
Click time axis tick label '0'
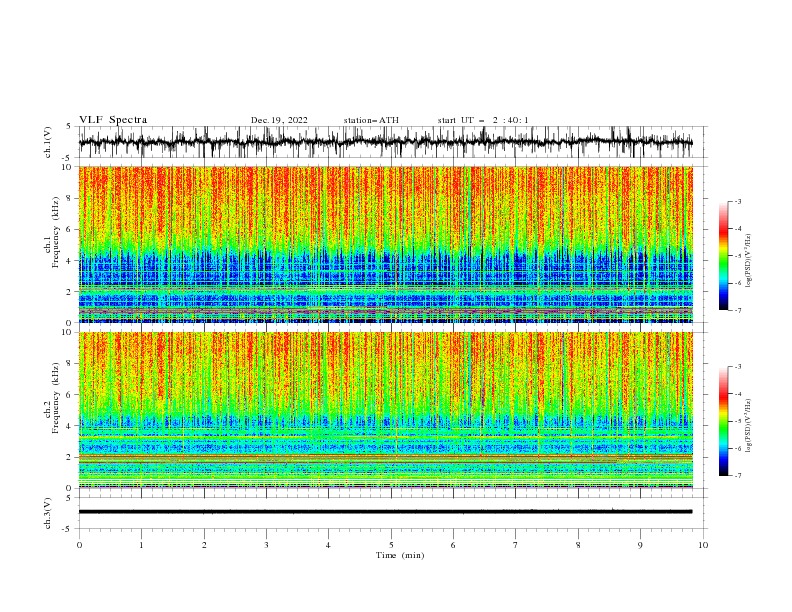(x=79, y=545)
